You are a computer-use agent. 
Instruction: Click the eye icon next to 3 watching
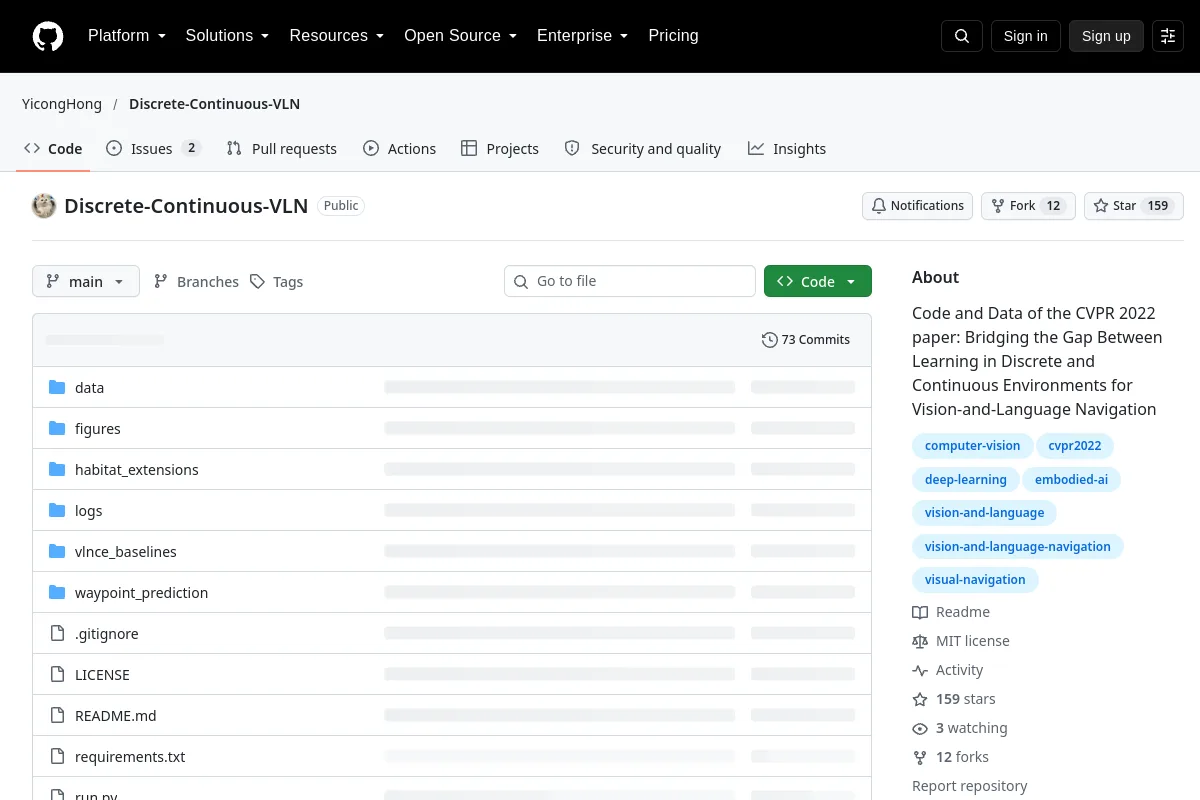click(920, 728)
